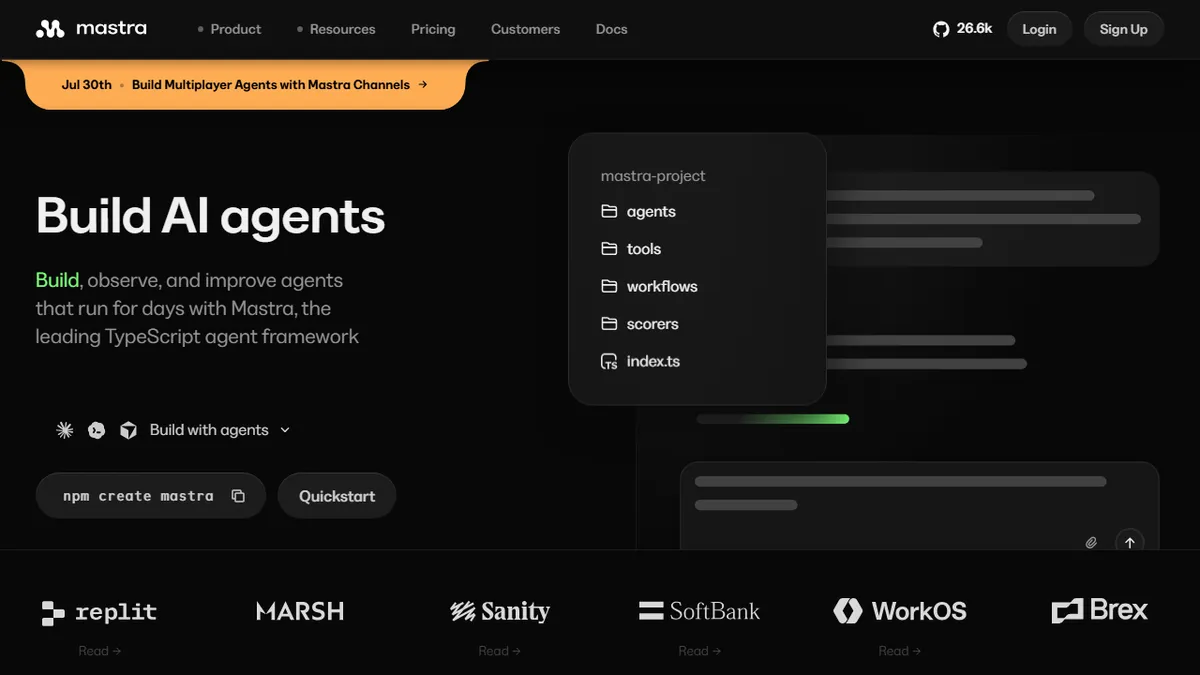
Task: Click the cube agent icon
Action: click(x=128, y=430)
